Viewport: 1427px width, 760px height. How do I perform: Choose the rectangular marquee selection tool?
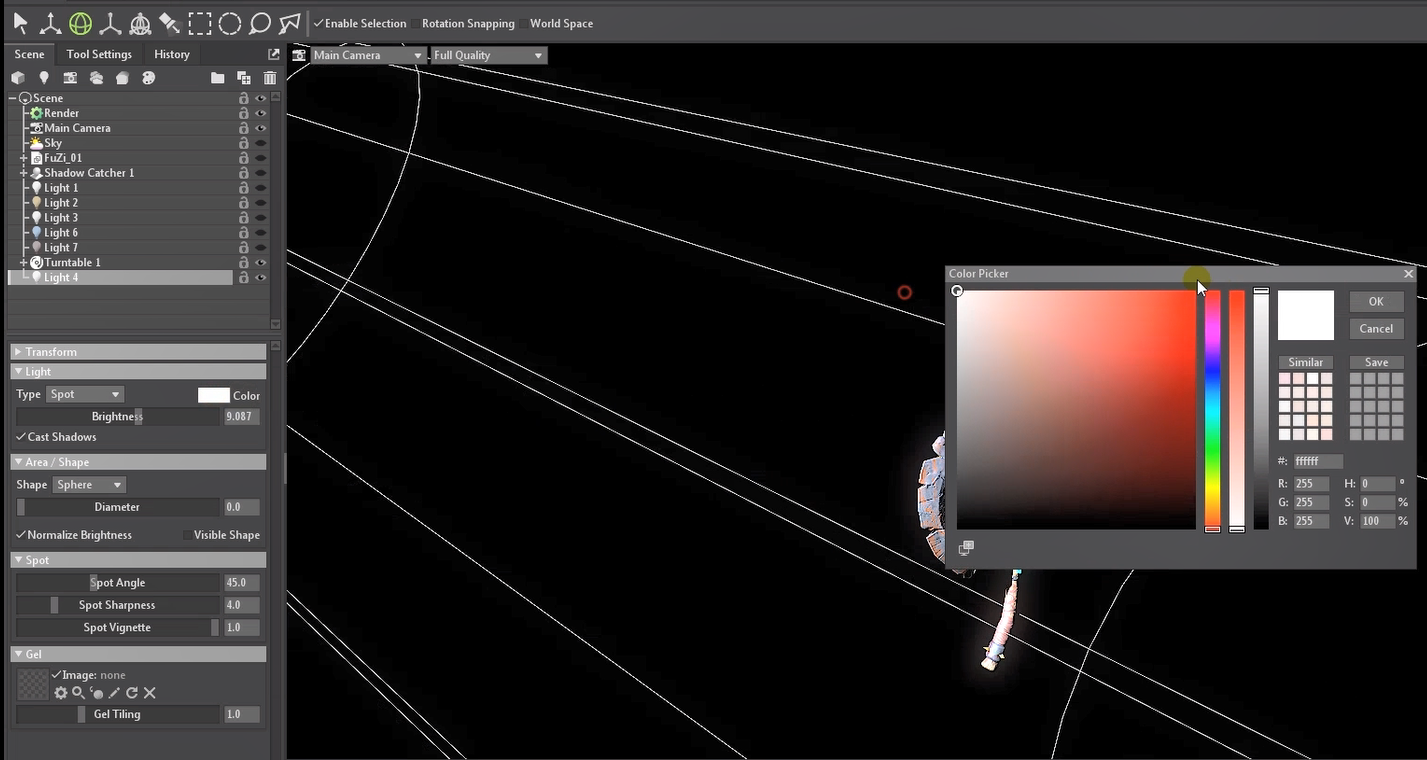click(x=200, y=23)
